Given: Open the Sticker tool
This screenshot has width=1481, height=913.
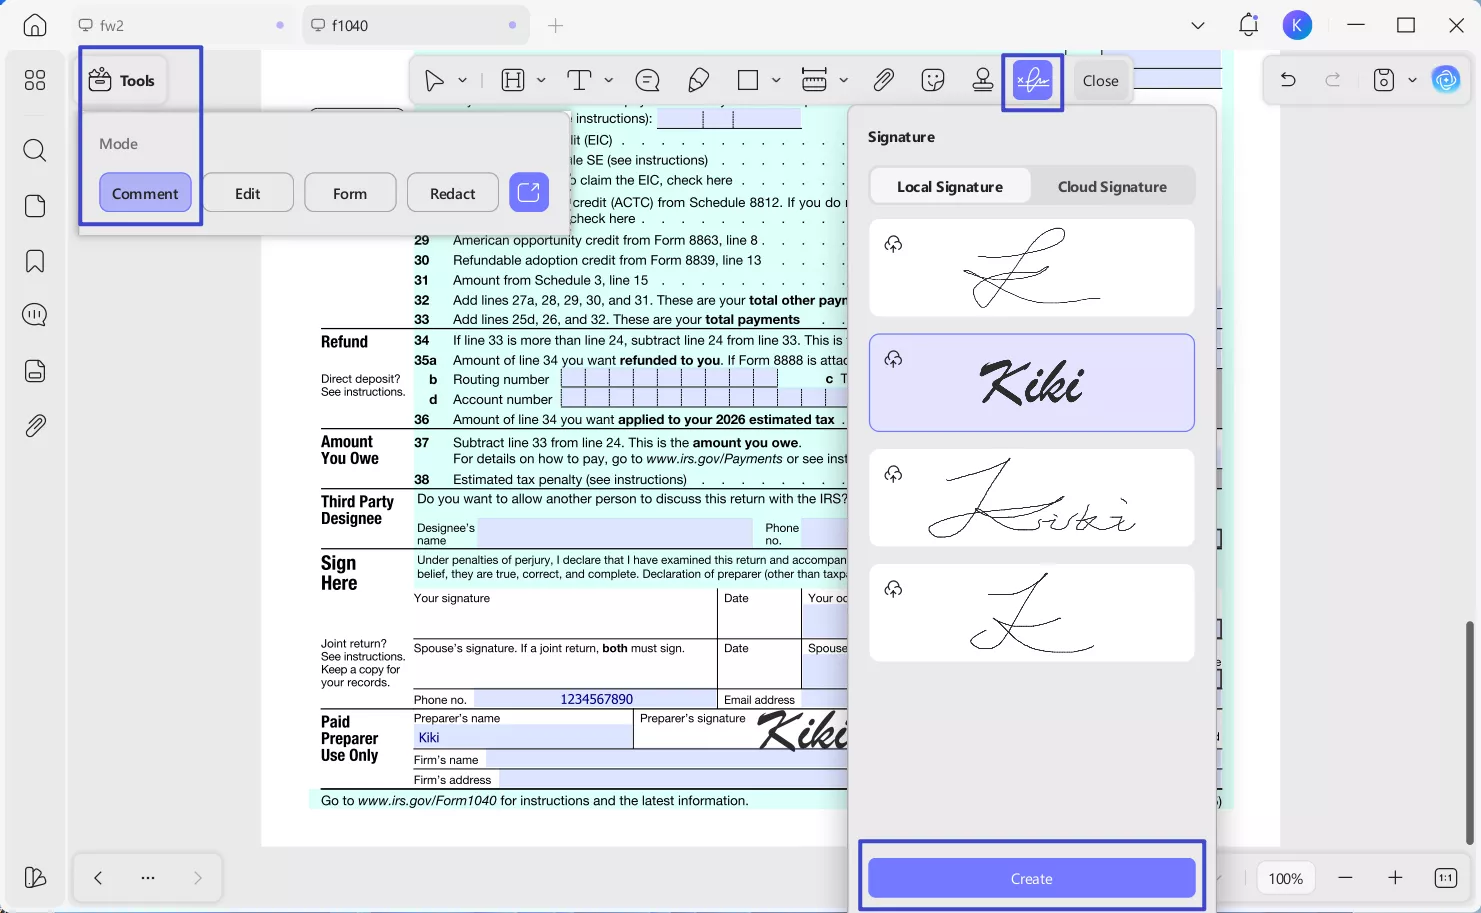Looking at the screenshot, I should [x=932, y=80].
